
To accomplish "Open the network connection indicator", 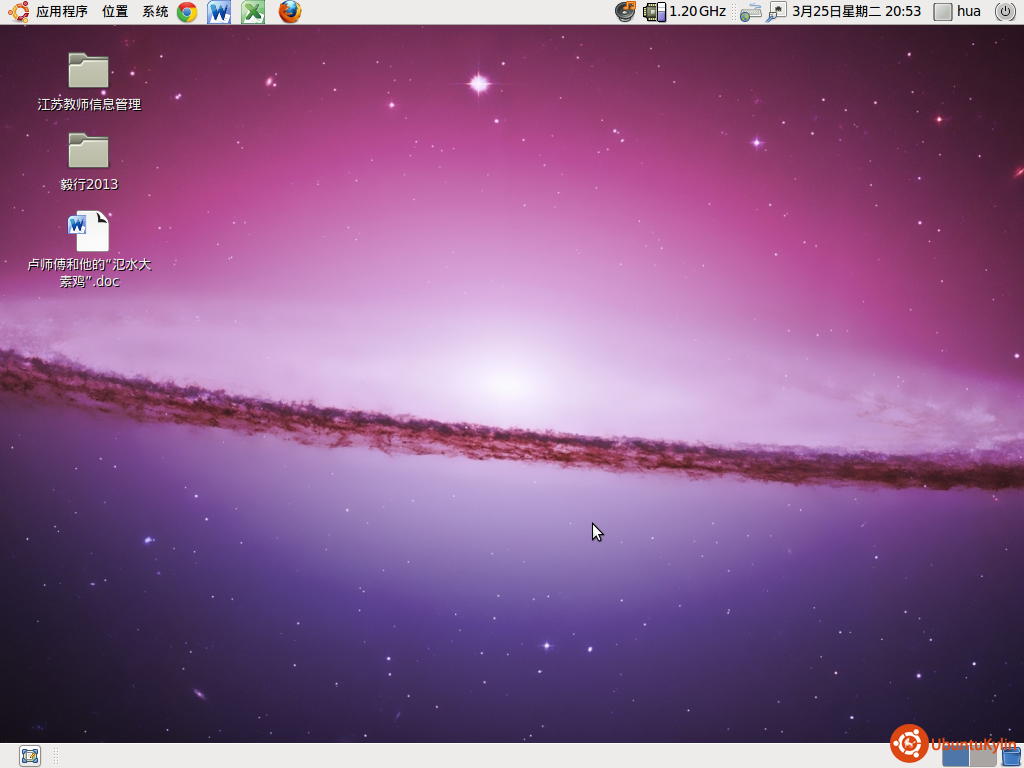I will pos(776,12).
